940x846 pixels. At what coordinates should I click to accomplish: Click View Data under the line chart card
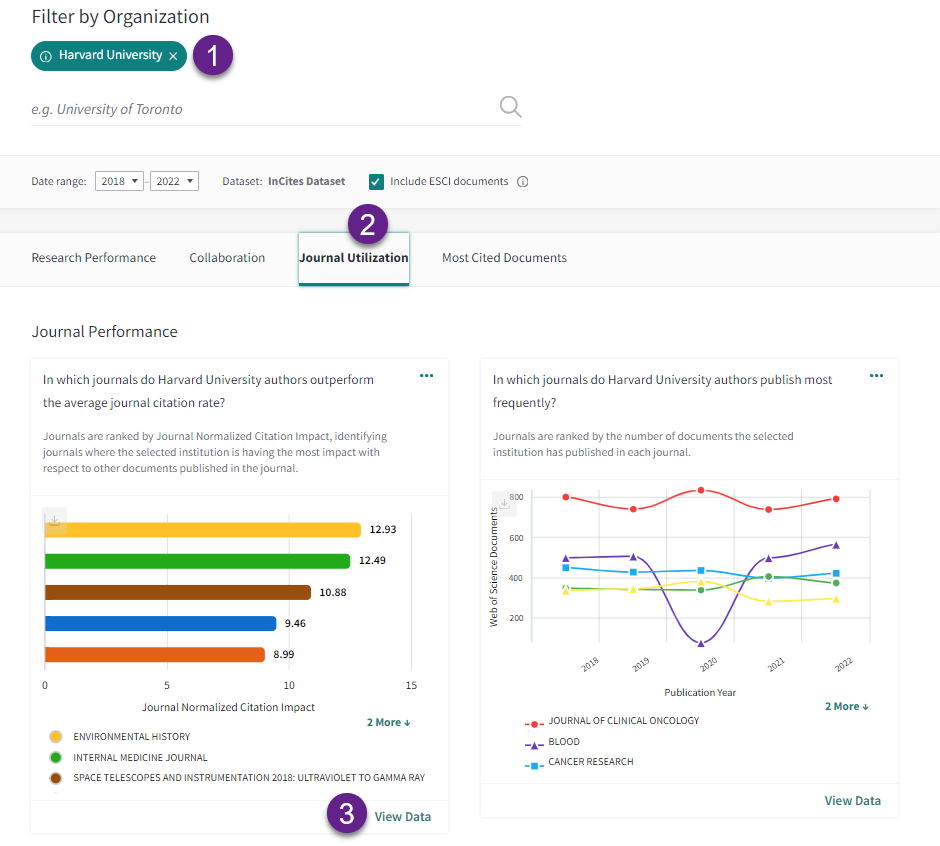852,800
